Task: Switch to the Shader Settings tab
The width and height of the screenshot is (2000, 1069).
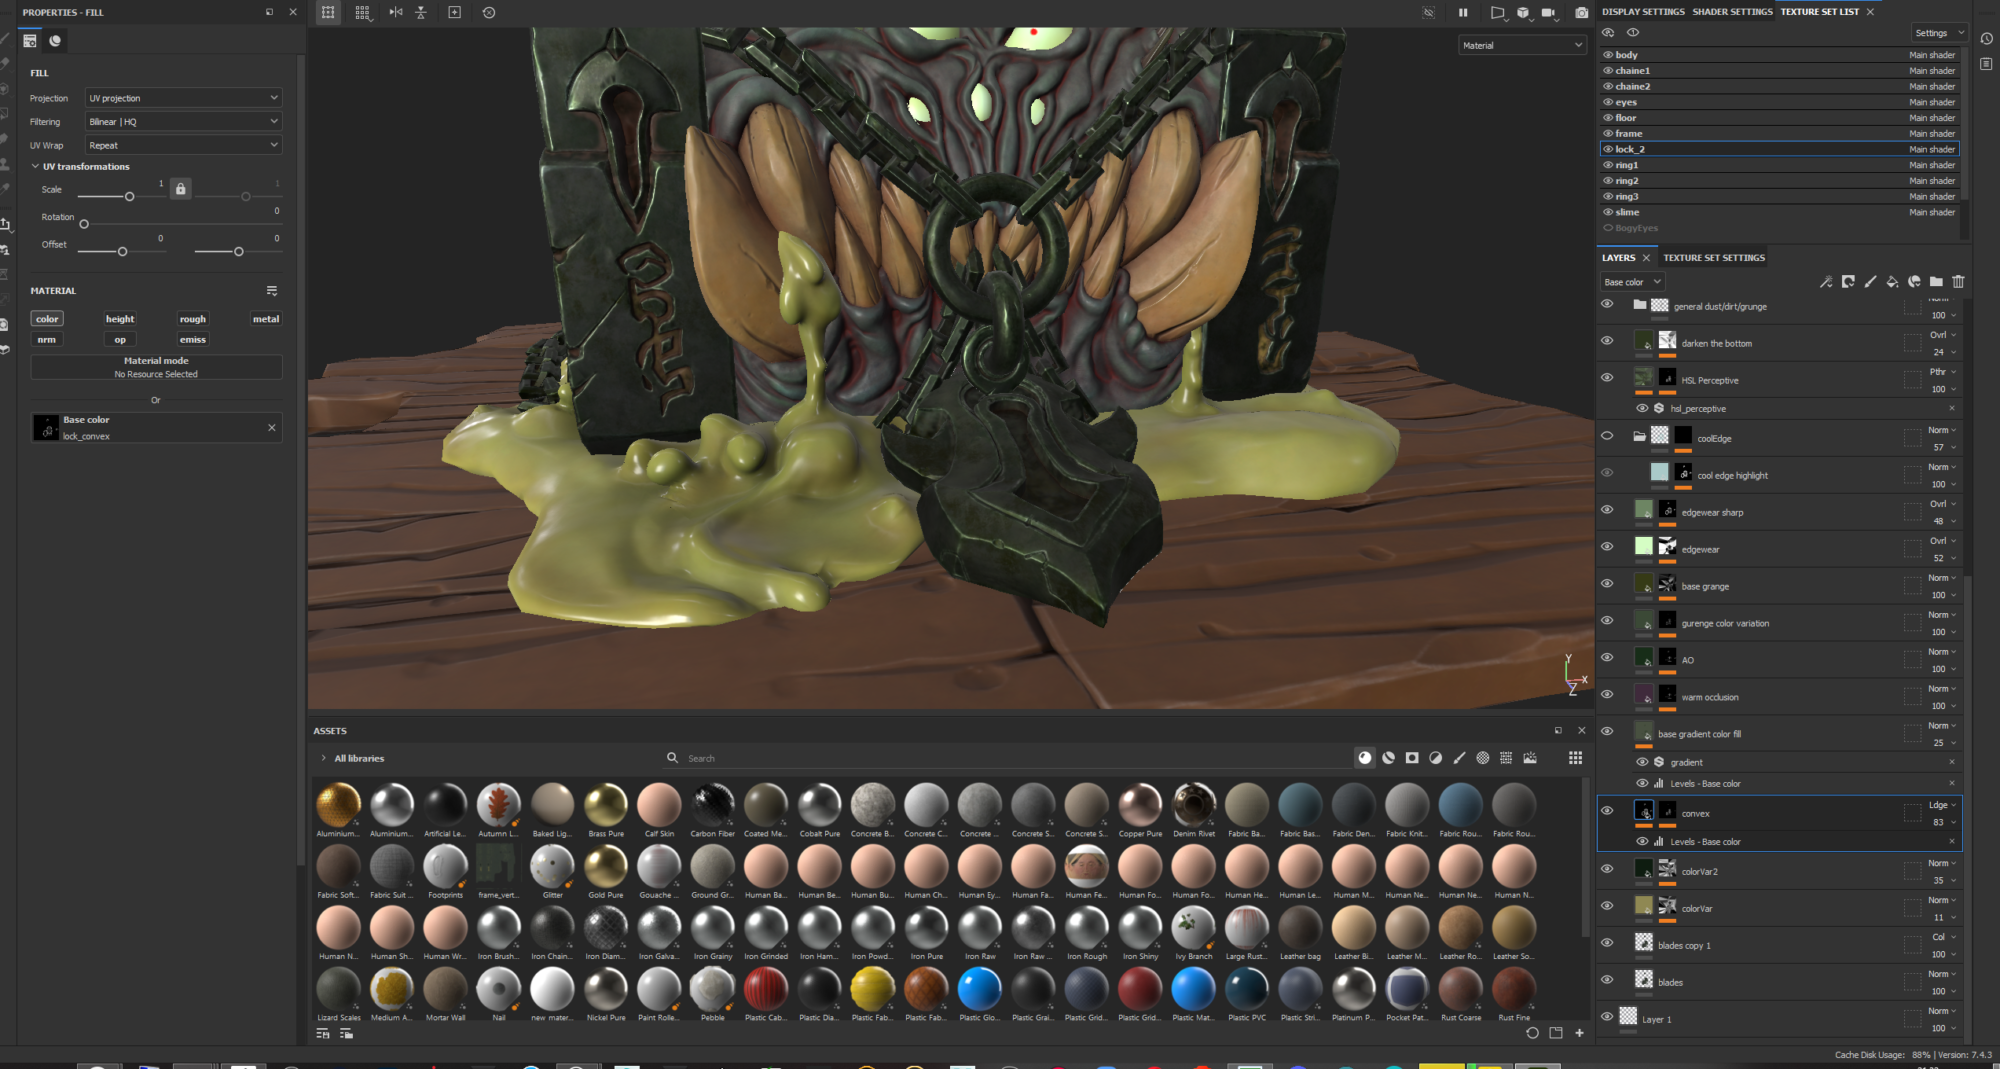Action: 1732,12
